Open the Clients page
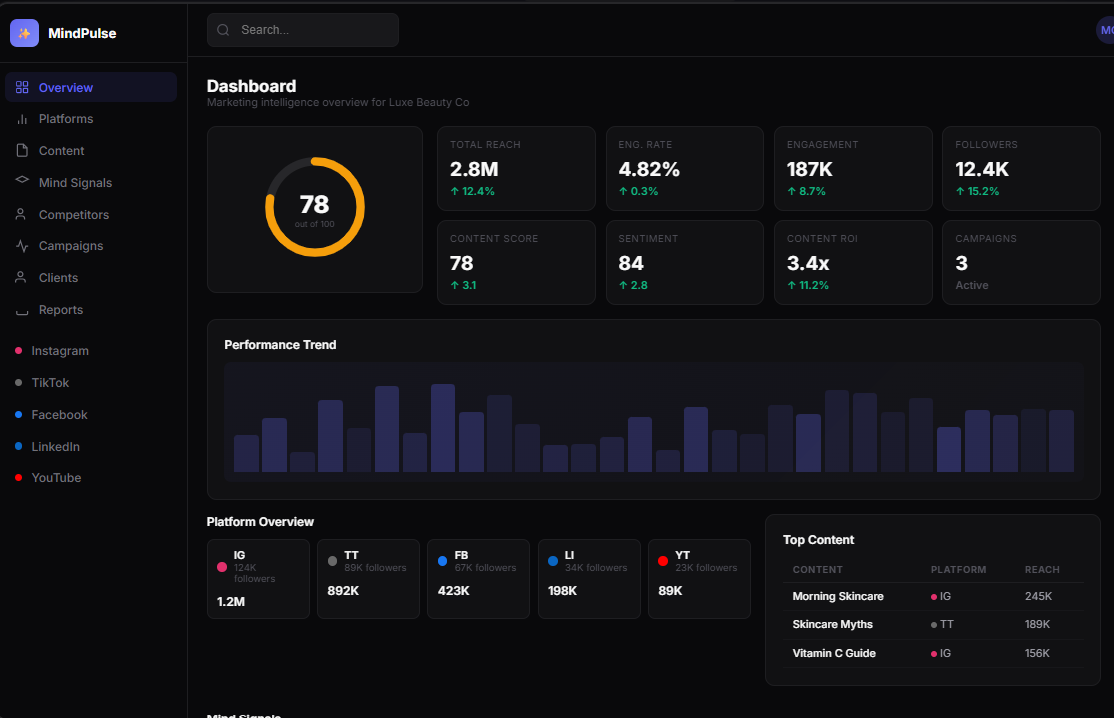The width and height of the screenshot is (1114, 718). 91,278
